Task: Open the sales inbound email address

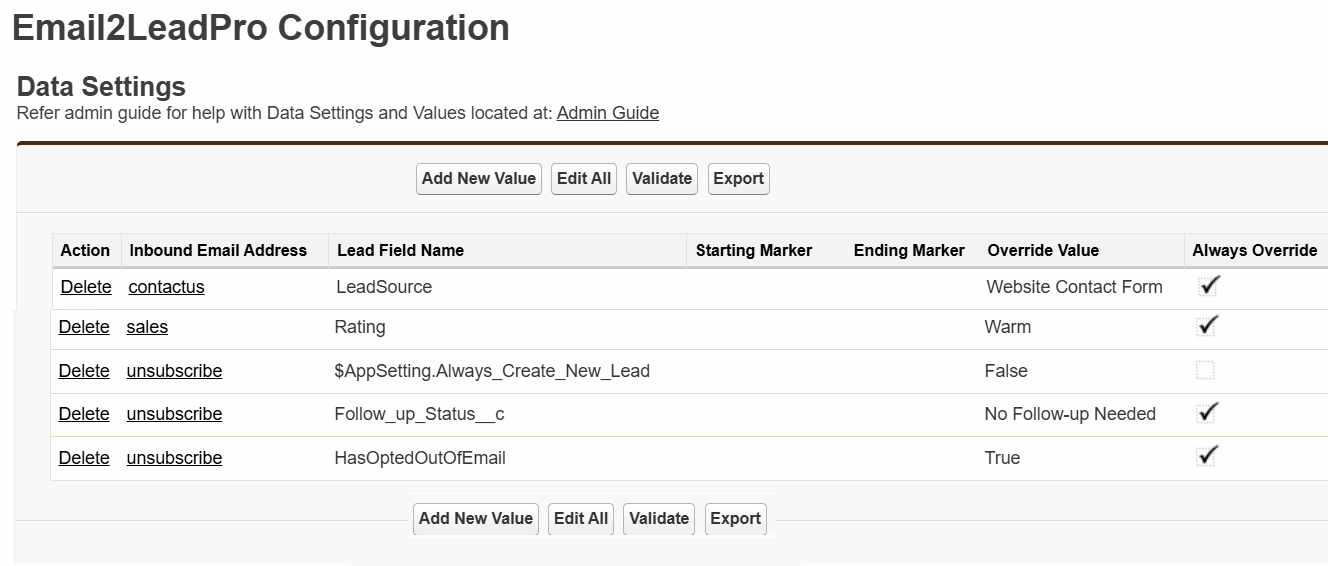Action: click(x=147, y=327)
